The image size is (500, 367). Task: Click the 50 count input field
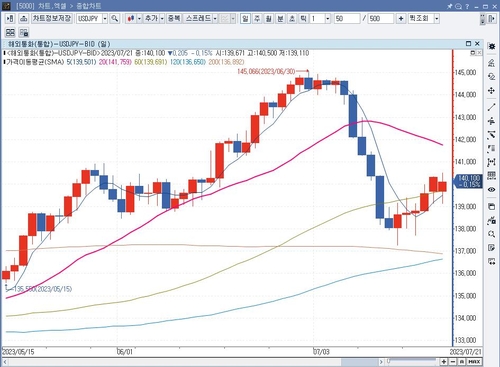point(347,18)
